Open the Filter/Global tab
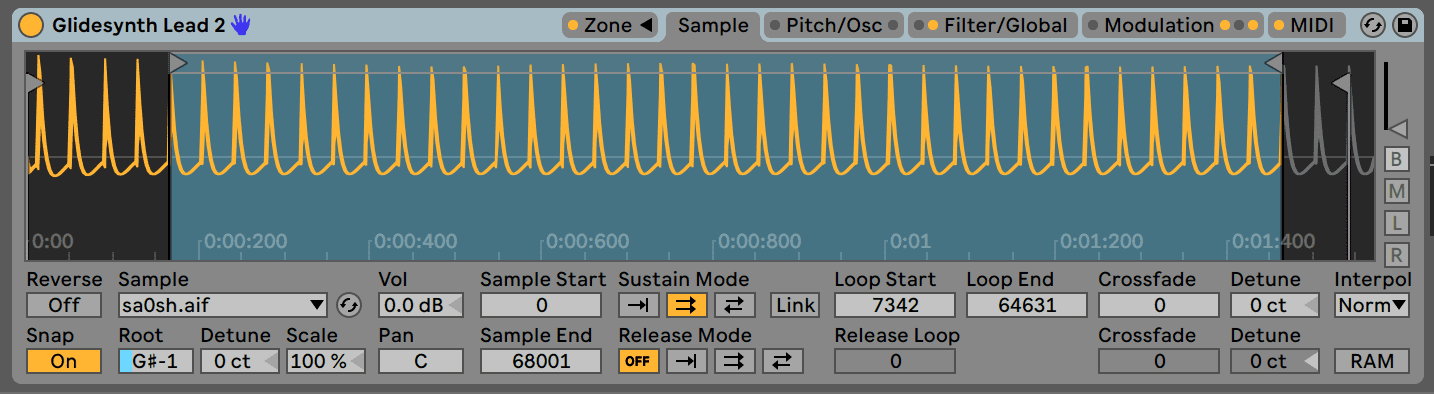Screen dimensions: 1434x394 click(994, 25)
